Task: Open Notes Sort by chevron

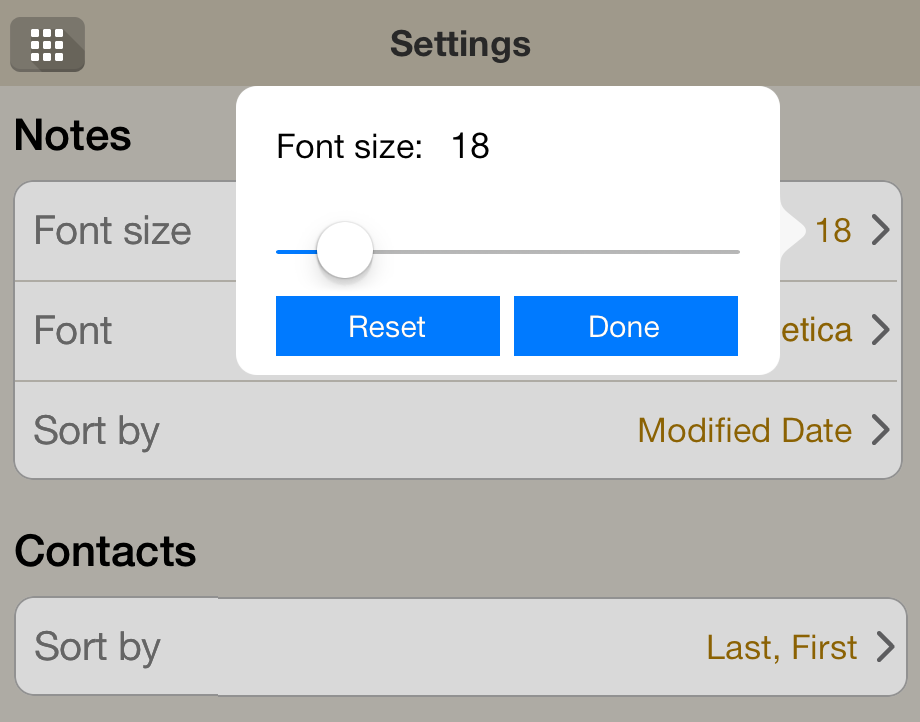Action: pos(881,430)
